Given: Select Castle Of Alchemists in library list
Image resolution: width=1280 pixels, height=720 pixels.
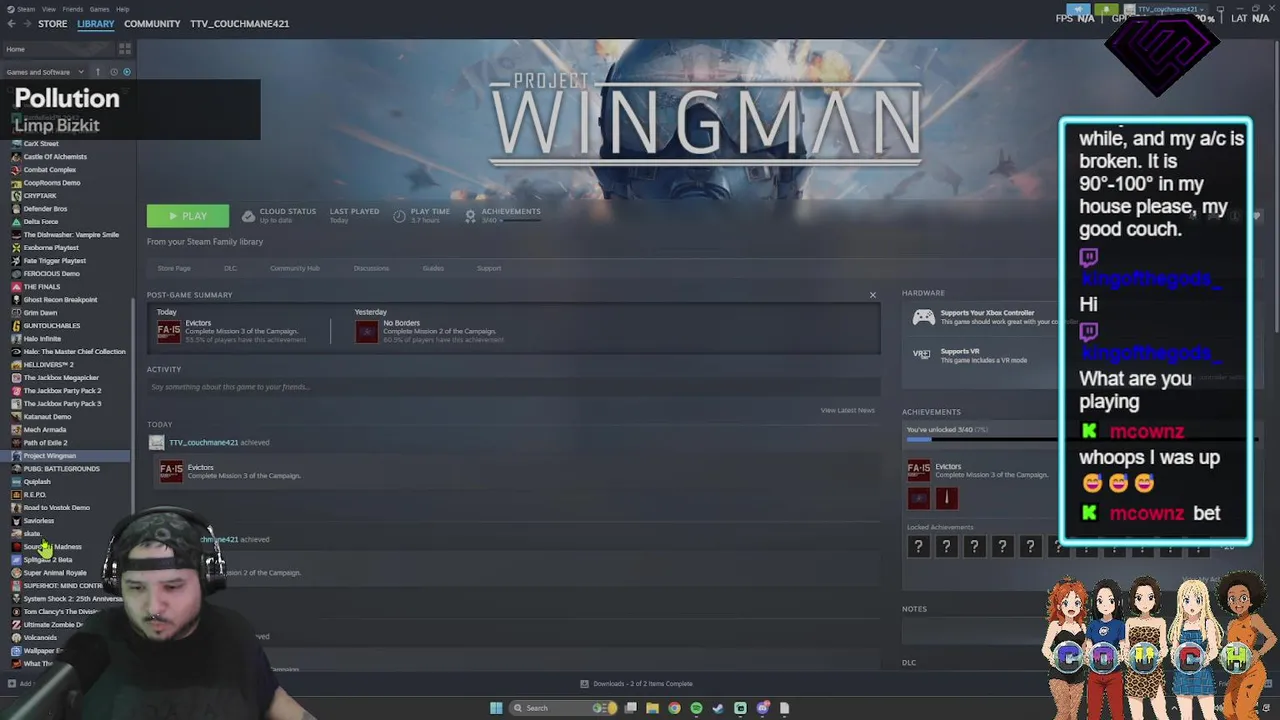Looking at the screenshot, I should point(55,157).
